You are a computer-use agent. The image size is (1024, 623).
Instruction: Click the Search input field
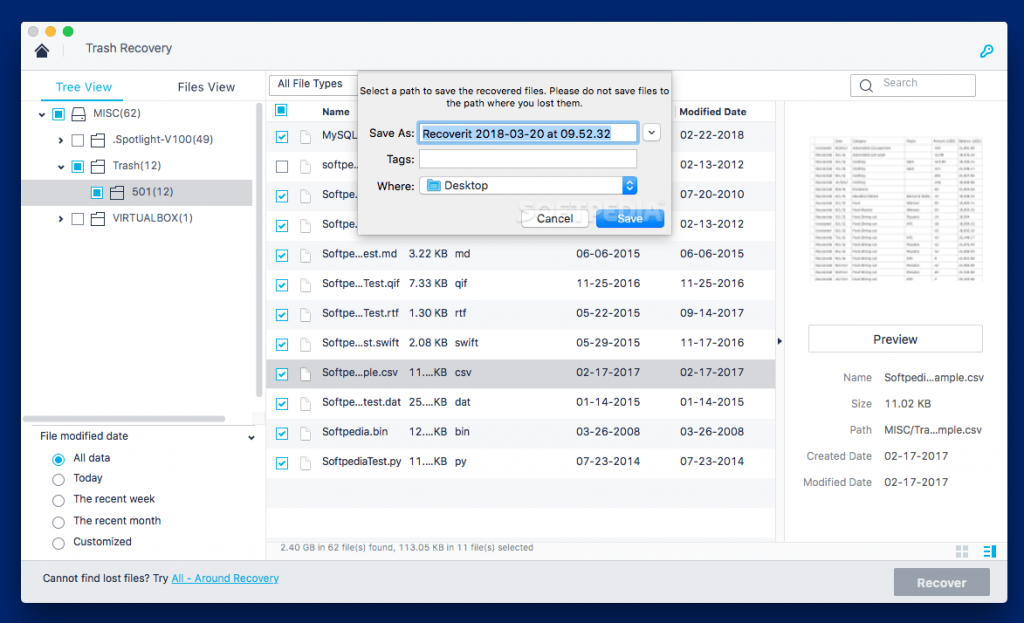point(913,85)
